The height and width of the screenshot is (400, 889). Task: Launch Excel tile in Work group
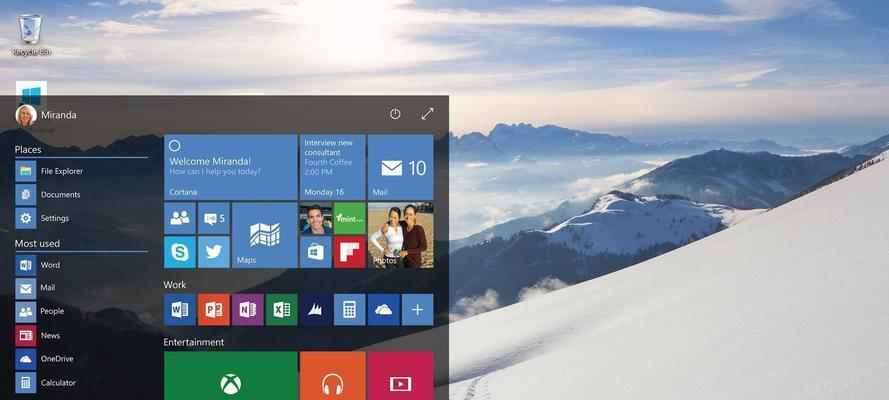tap(282, 309)
